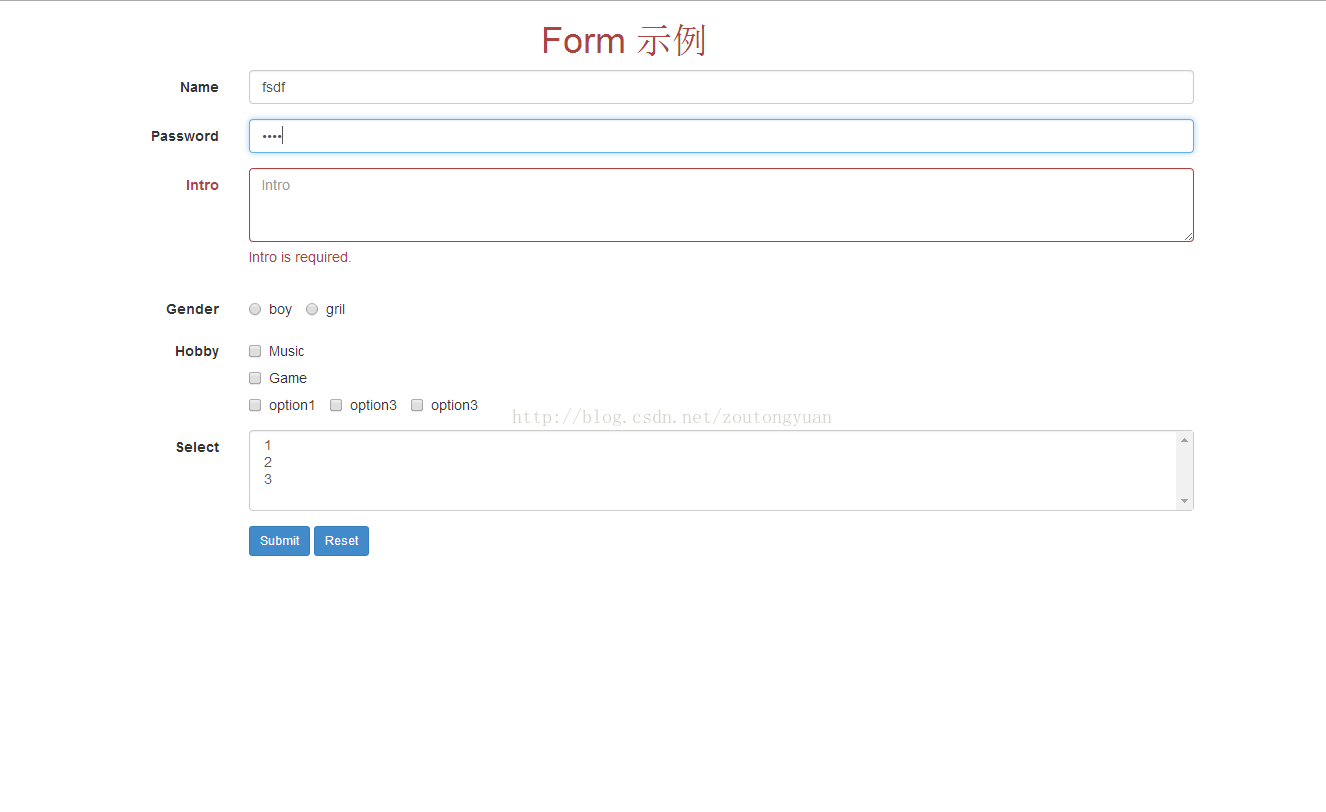
Task: Select item 1 in the Select list
Action: point(268,445)
